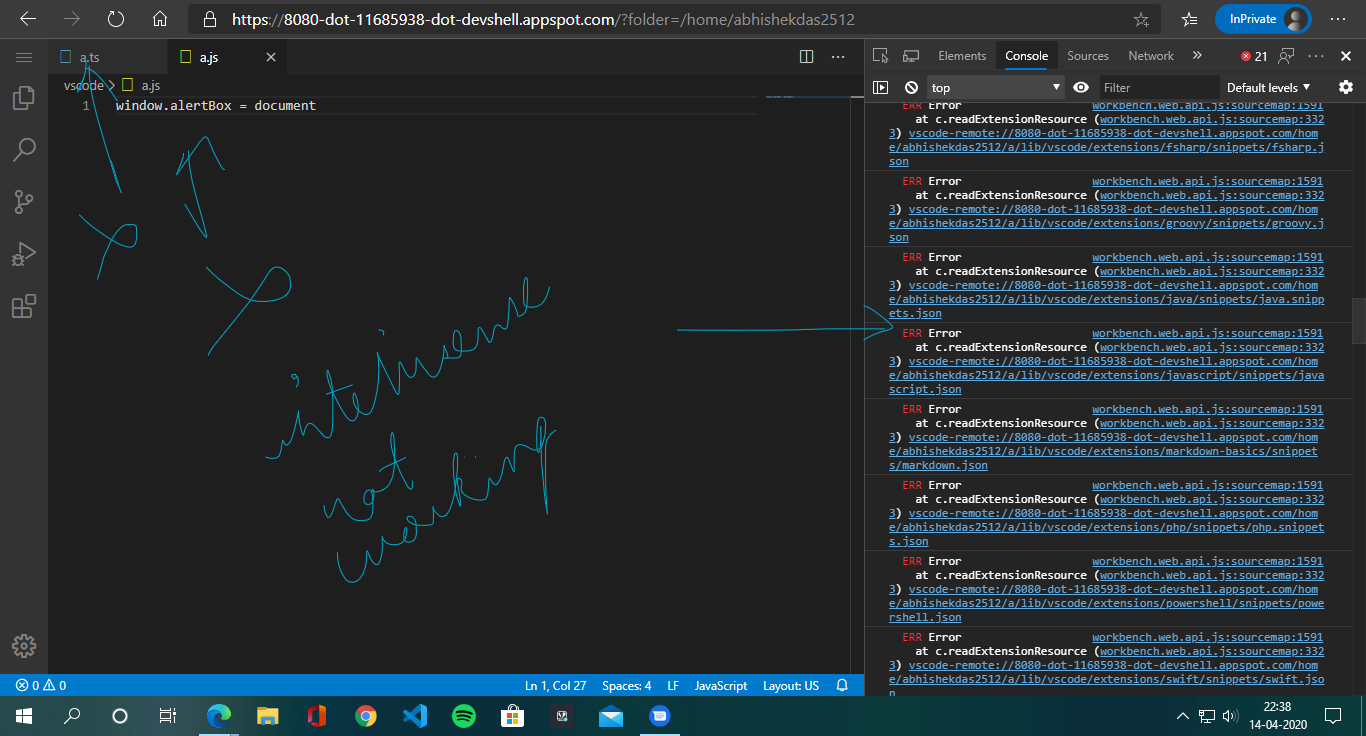This screenshot has width=1366, height=736.
Task: Change end of line sequence LF
Action: point(673,686)
